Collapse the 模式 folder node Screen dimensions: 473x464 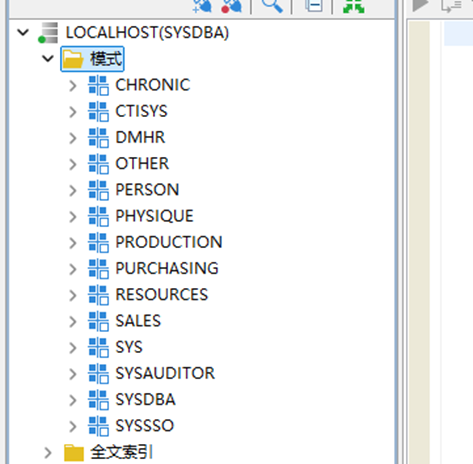[48, 59]
